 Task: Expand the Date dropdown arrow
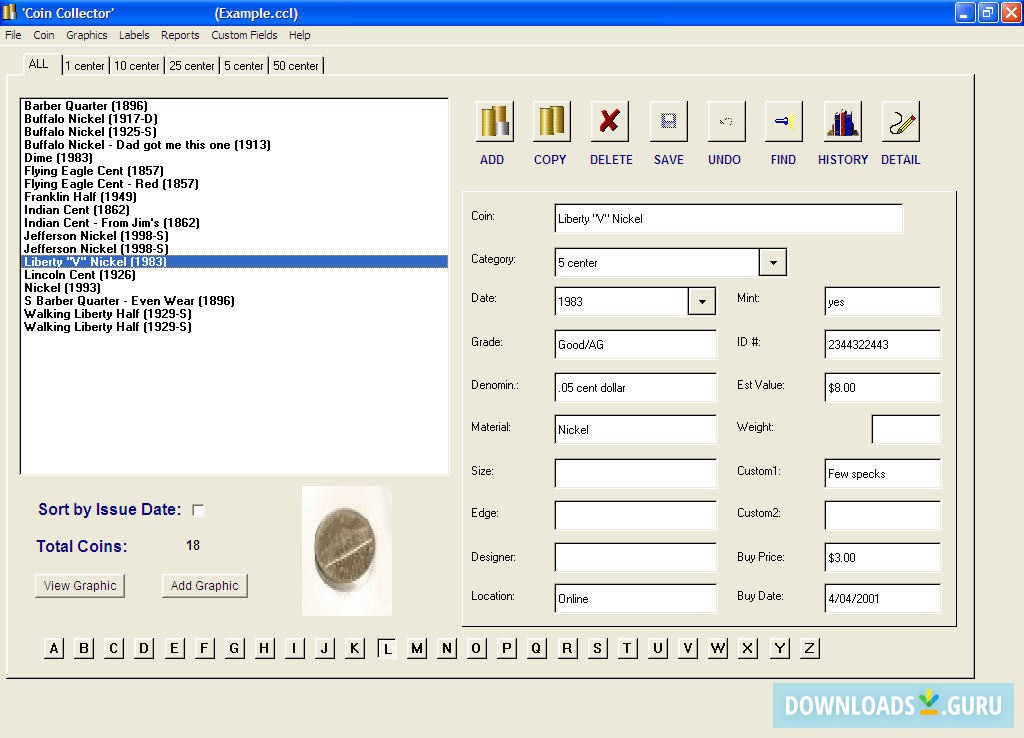coord(702,301)
